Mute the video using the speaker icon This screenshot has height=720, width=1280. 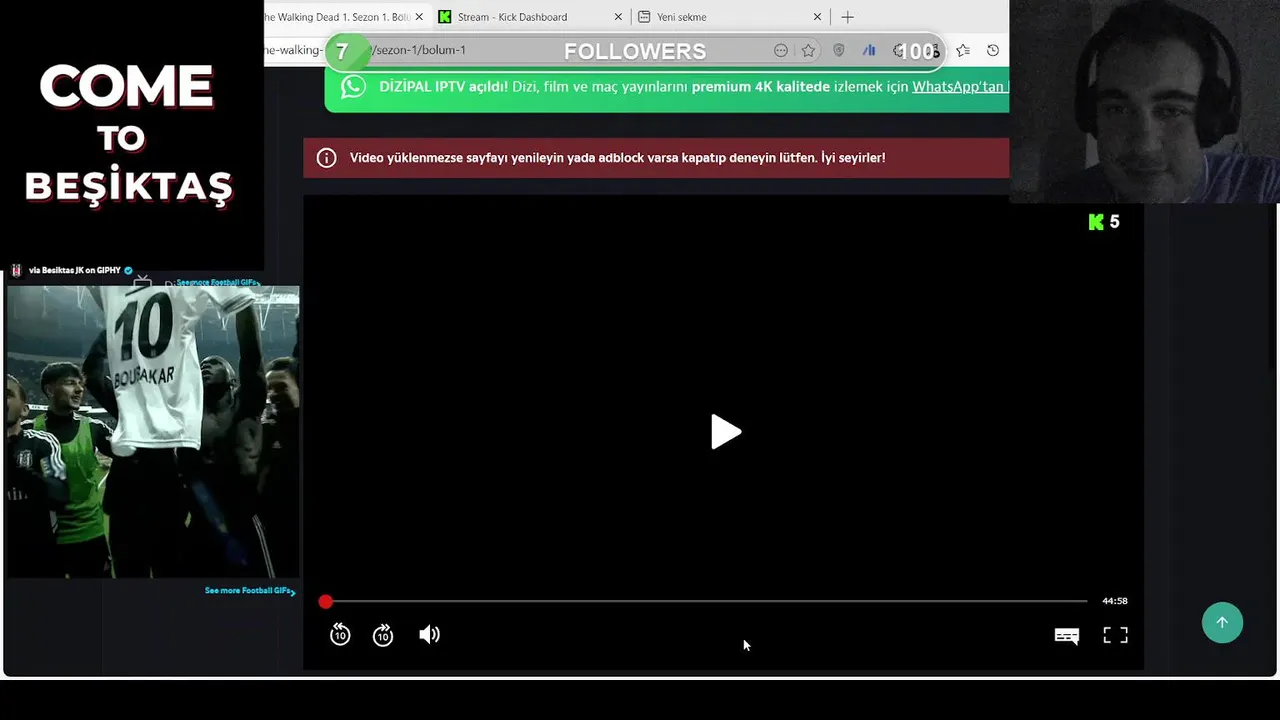(x=429, y=635)
